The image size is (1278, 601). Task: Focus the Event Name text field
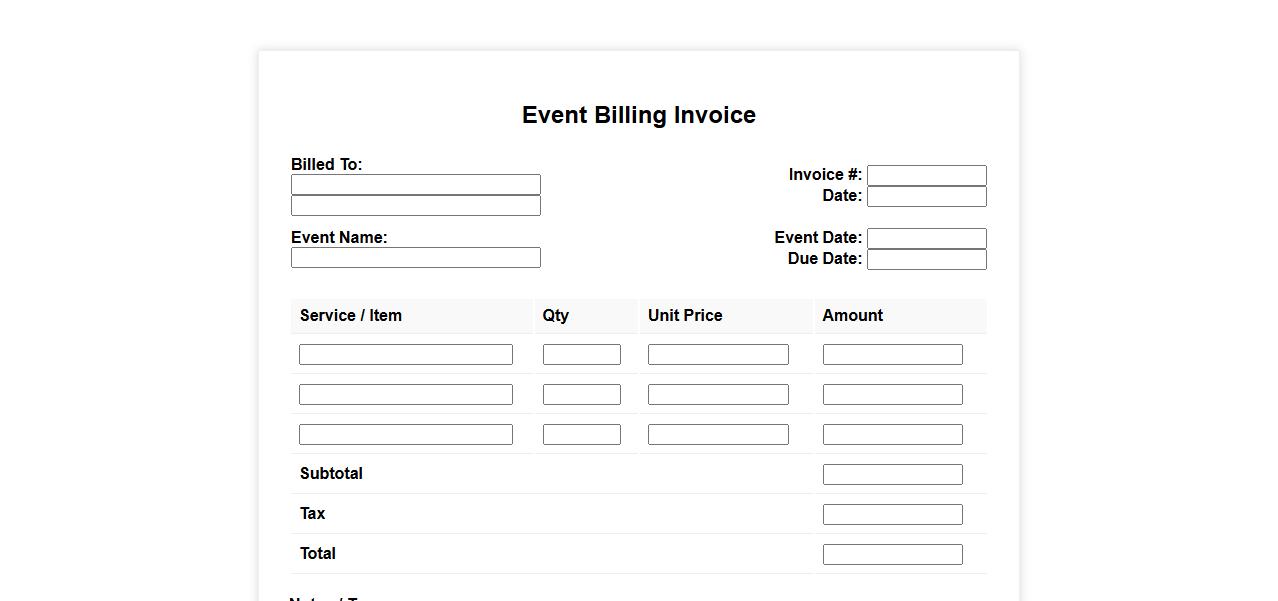tap(415, 258)
